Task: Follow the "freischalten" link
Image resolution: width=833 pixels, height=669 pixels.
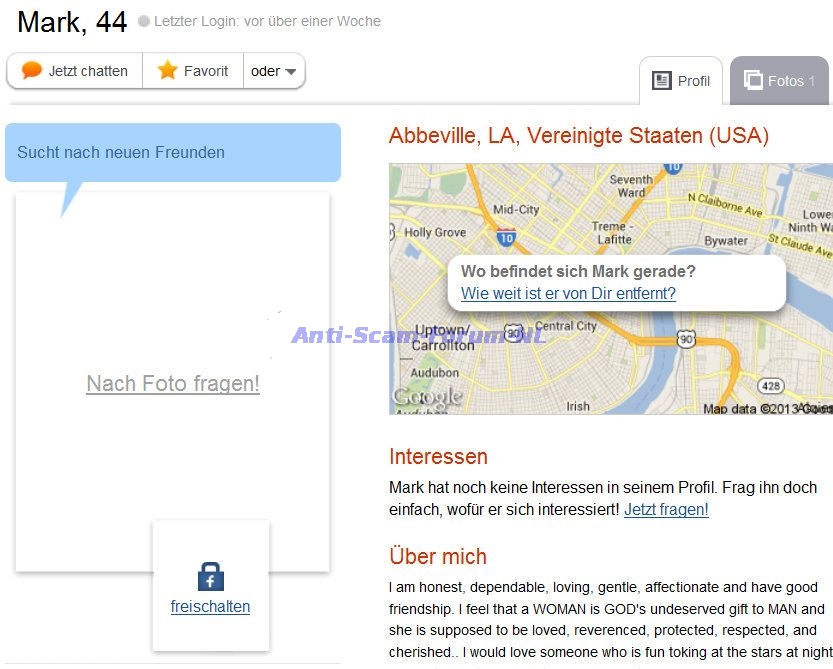Action: [210, 607]
